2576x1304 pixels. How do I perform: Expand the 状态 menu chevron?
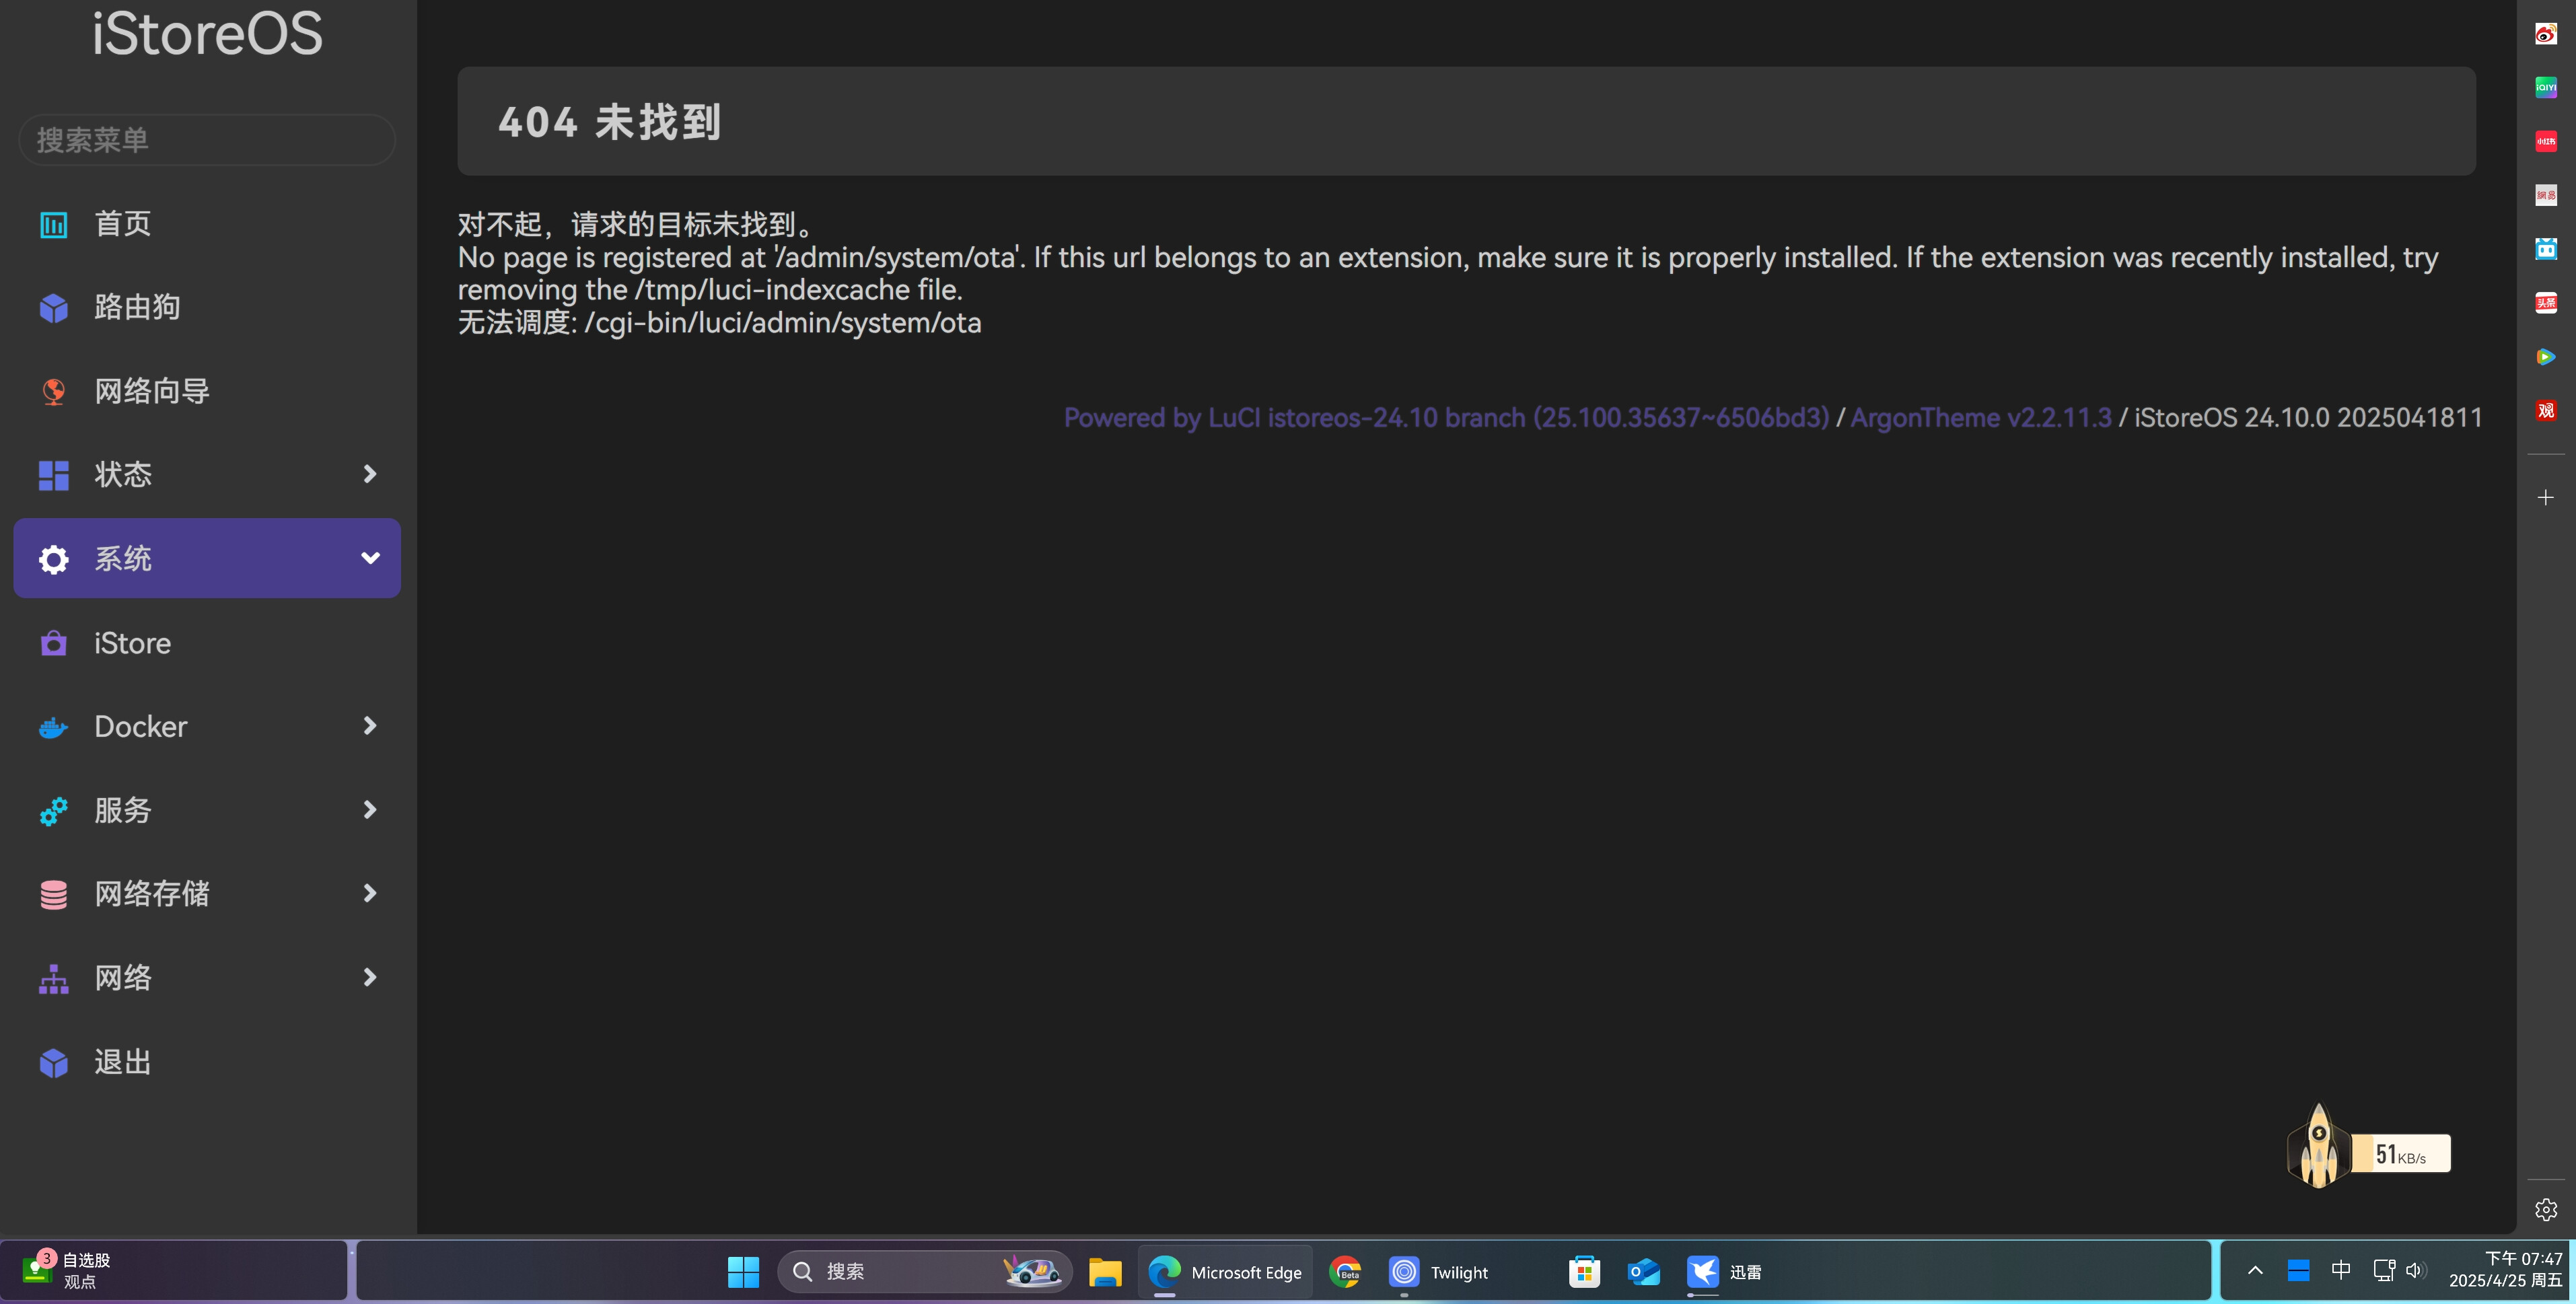(x=370, y=474)
